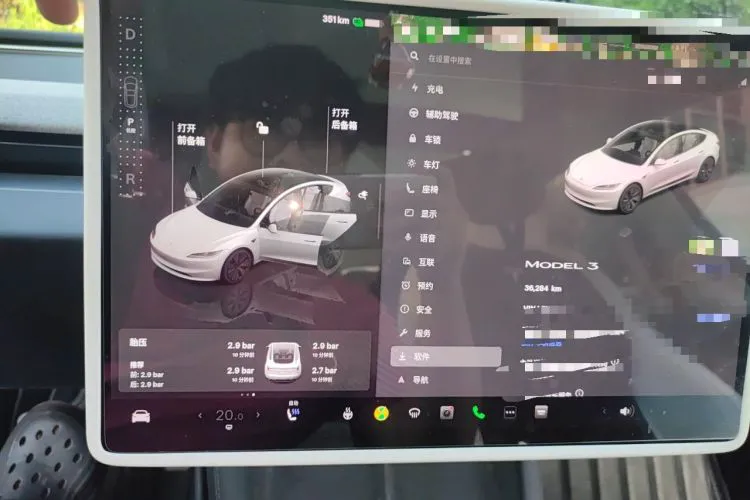
Task: Click the speaker volume icon
Action: pyautogui.click(x=627, y=411)
